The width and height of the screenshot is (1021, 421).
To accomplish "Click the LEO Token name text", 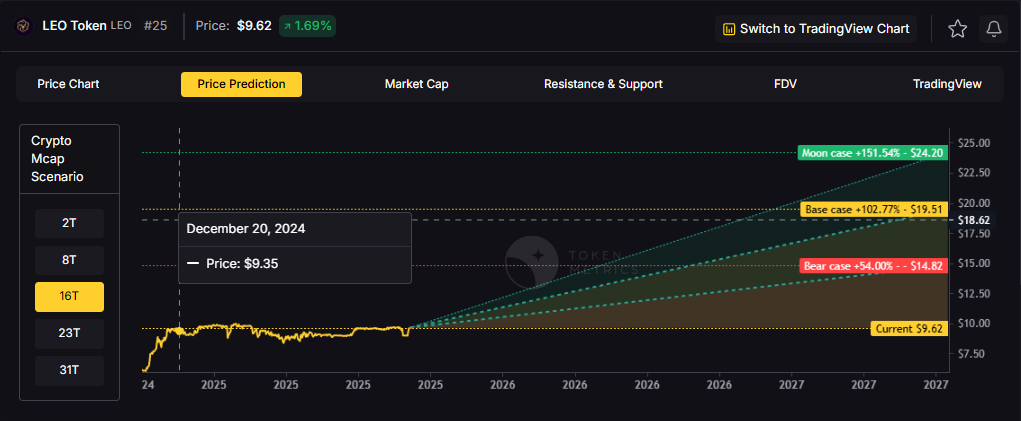I will click(x=74, y=26).
